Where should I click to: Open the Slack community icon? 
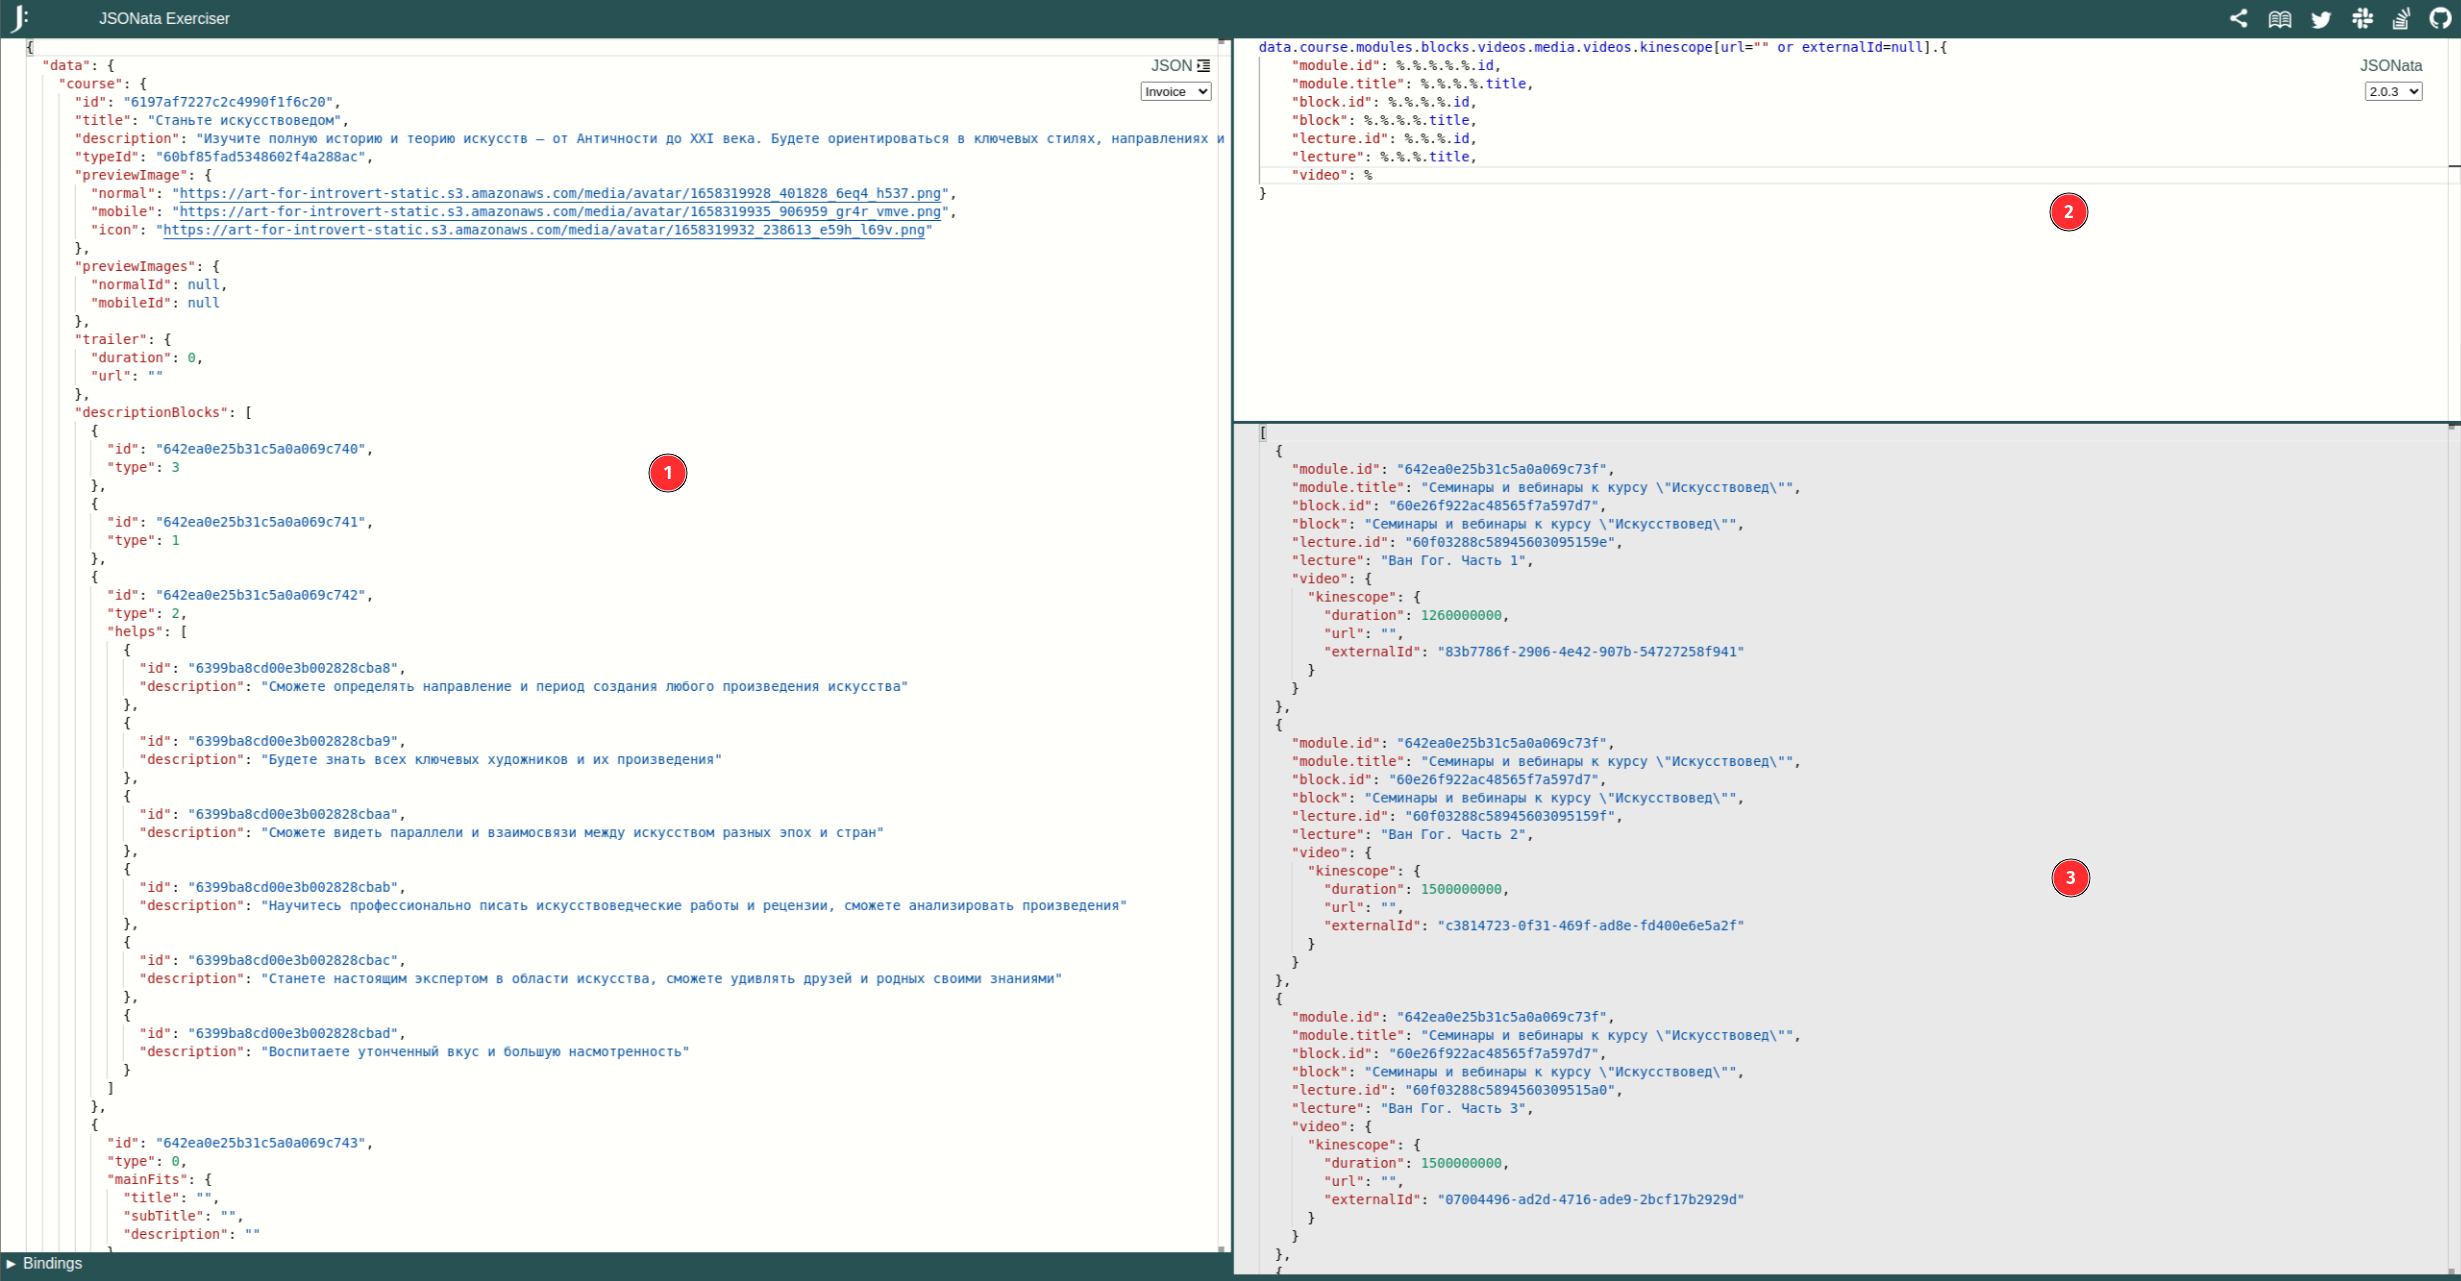[x=2363, y=19]
